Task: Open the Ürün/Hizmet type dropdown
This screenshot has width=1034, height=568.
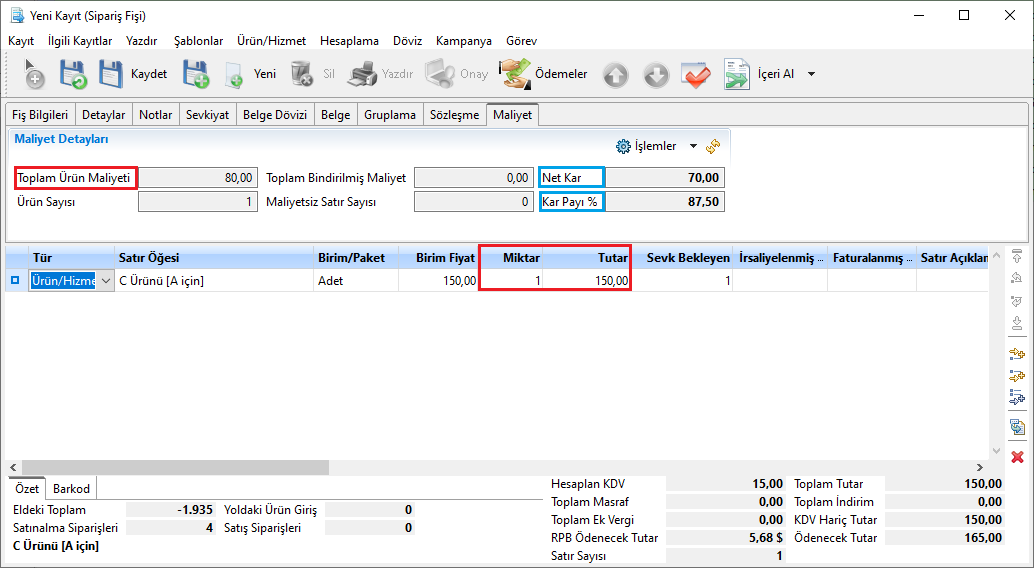Action: click(x=105, y=281)
